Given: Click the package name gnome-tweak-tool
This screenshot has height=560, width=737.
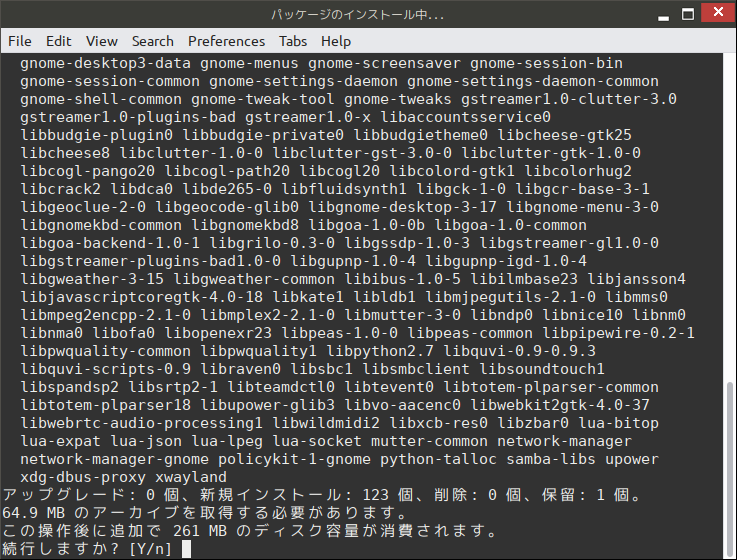Looking at the screenshot, I should coord(263,99).
